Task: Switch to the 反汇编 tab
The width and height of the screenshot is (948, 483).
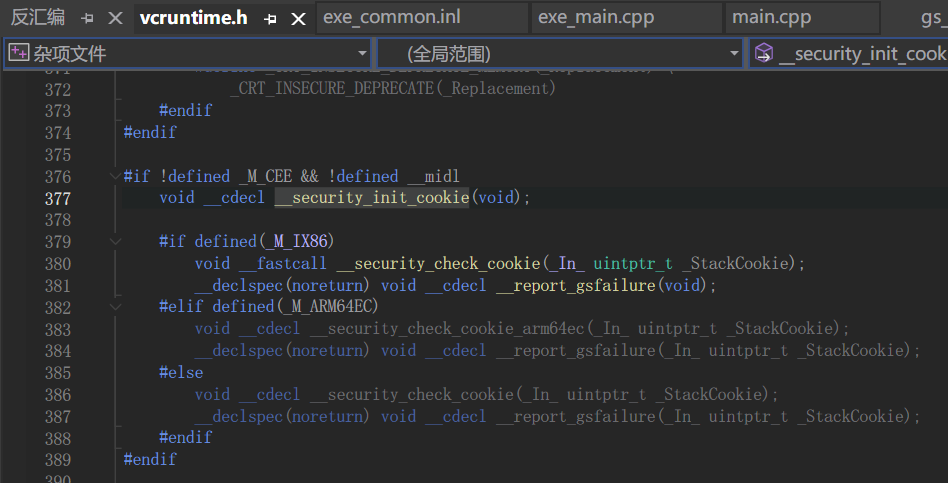Action: coord(37,18)
